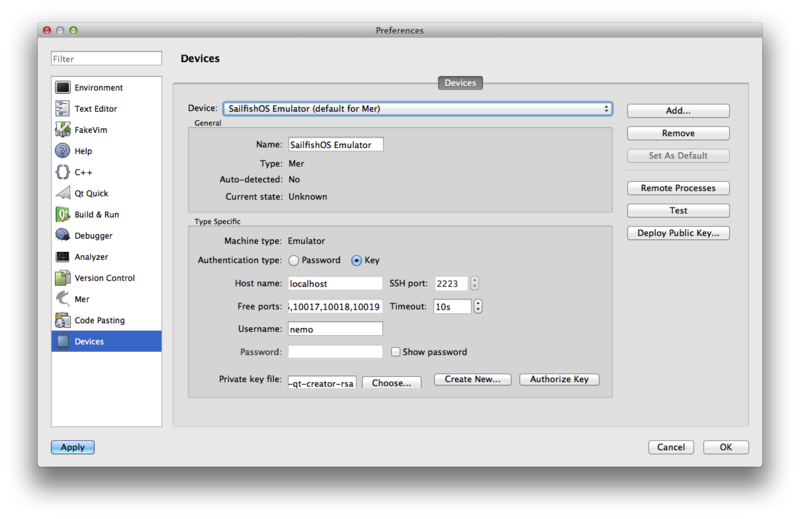
Task: Click the Analyzer icon
Action: (x=63, y=257)
